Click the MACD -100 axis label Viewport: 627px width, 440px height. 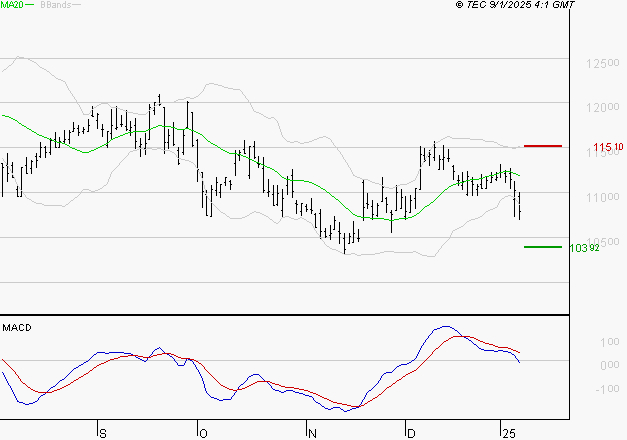click(x=607, y=389)
